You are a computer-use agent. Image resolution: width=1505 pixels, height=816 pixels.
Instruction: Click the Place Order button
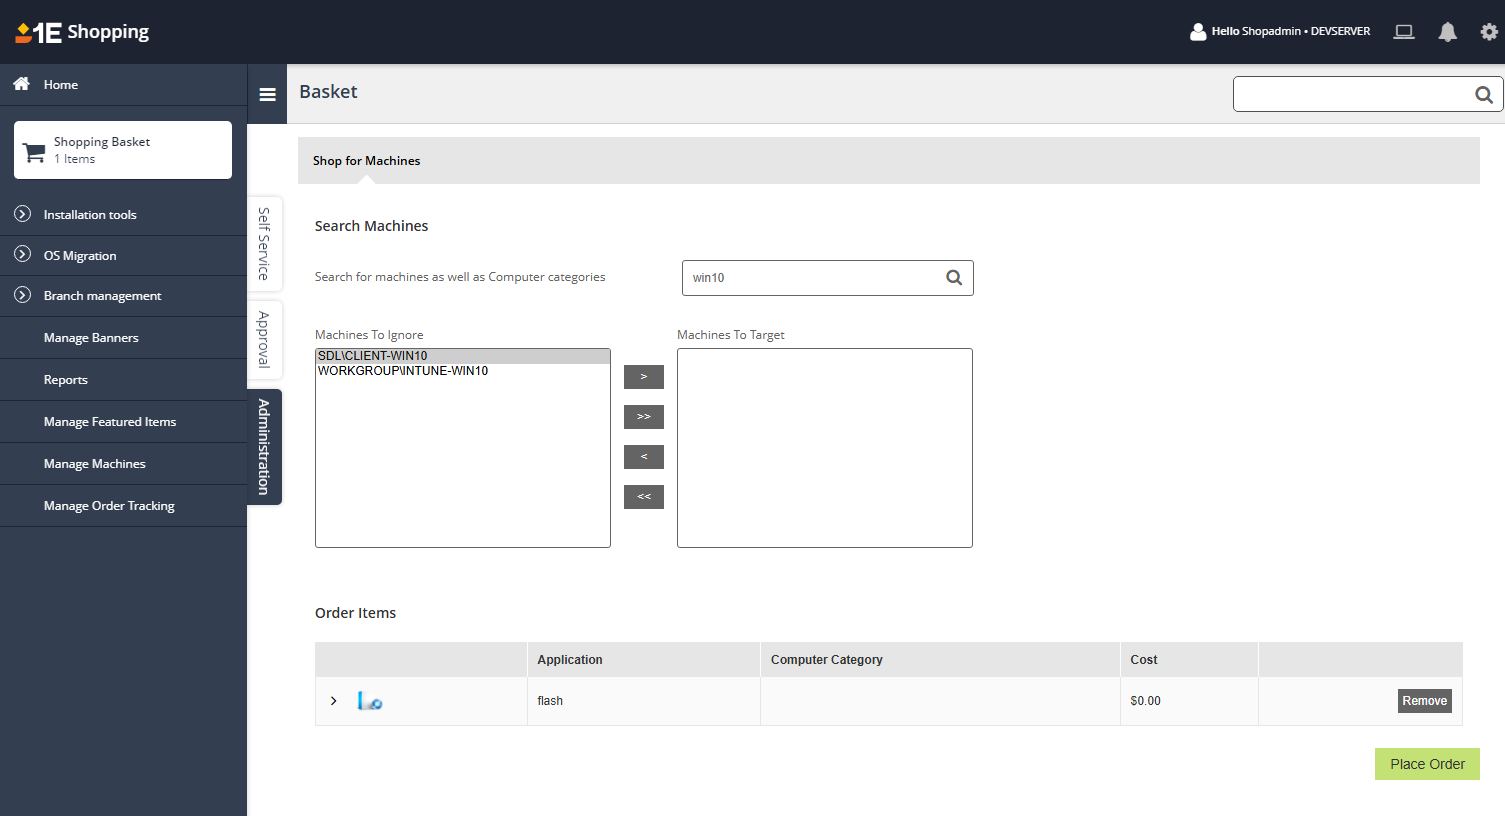coord(1427,764)
